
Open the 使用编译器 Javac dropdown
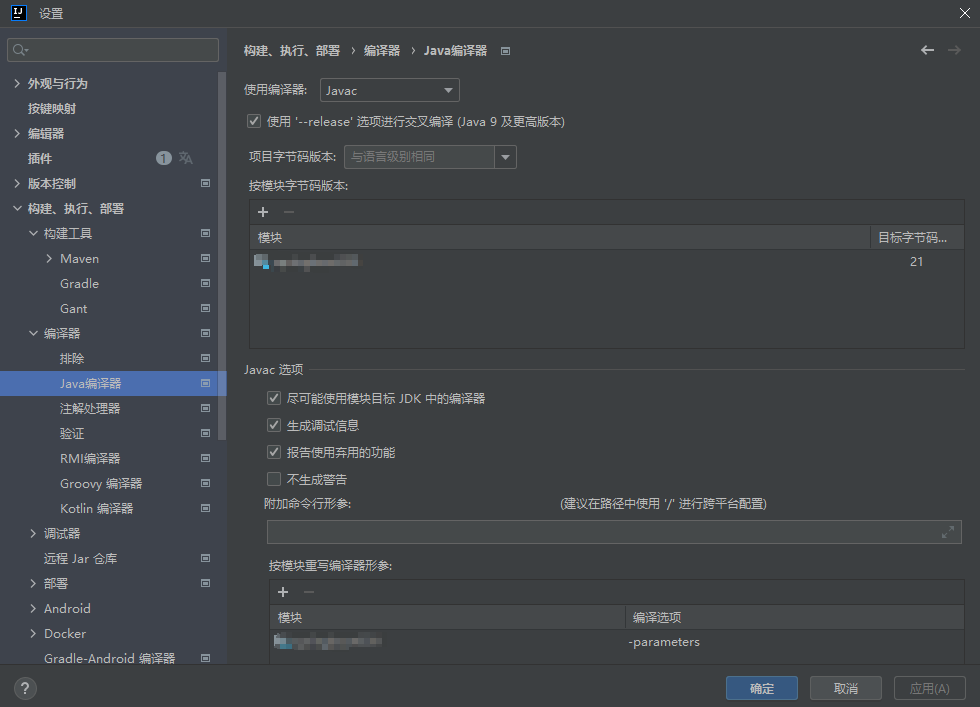tap(390, 90)
